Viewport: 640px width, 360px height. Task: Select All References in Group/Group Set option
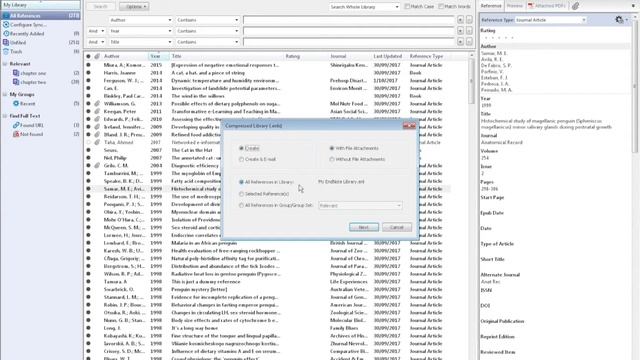pos(241,205)
